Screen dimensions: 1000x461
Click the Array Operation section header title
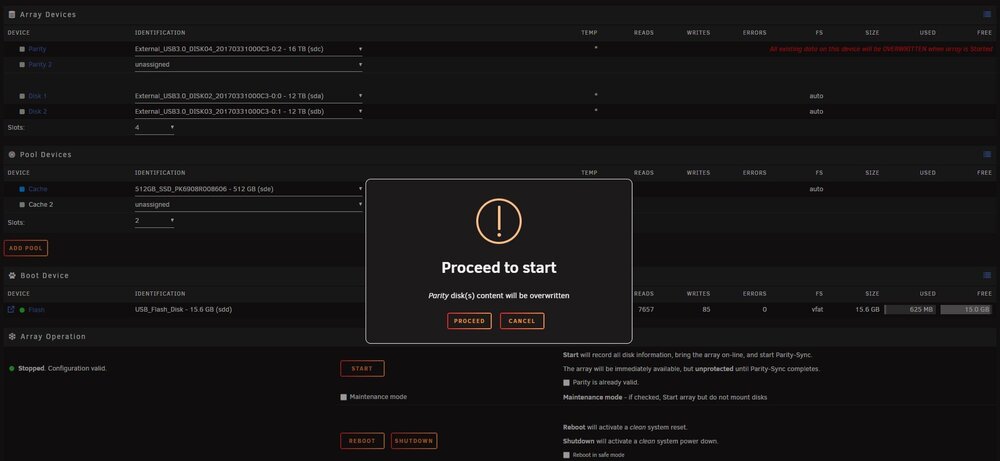pos(52,336)
